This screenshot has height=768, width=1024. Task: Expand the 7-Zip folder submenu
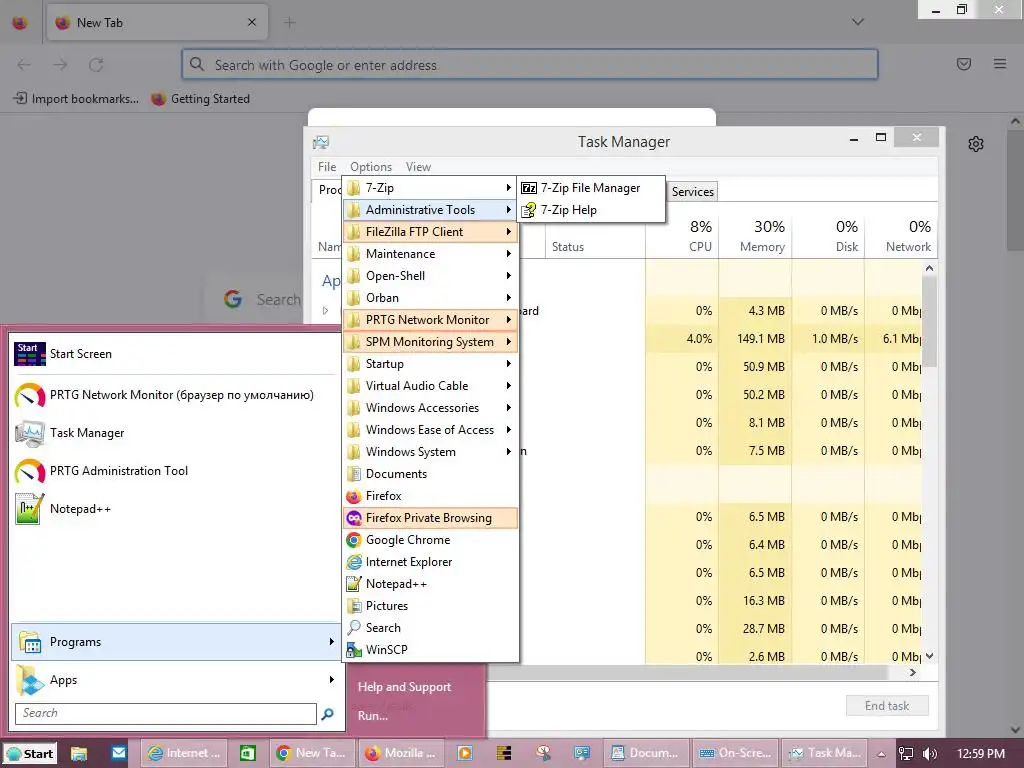point(430,188)
